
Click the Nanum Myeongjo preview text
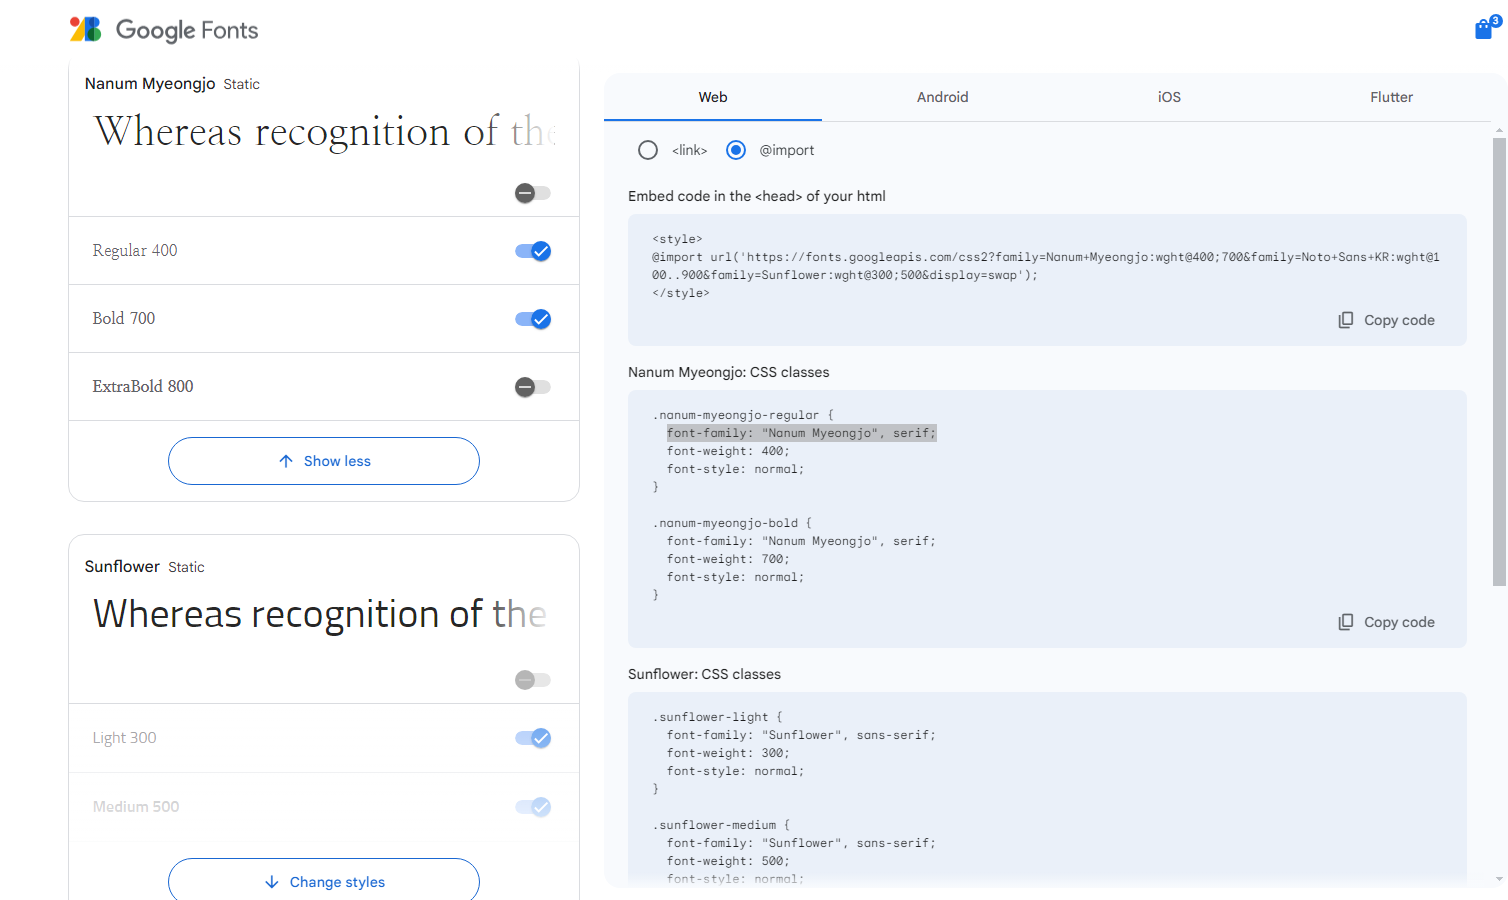coord(325,132)
